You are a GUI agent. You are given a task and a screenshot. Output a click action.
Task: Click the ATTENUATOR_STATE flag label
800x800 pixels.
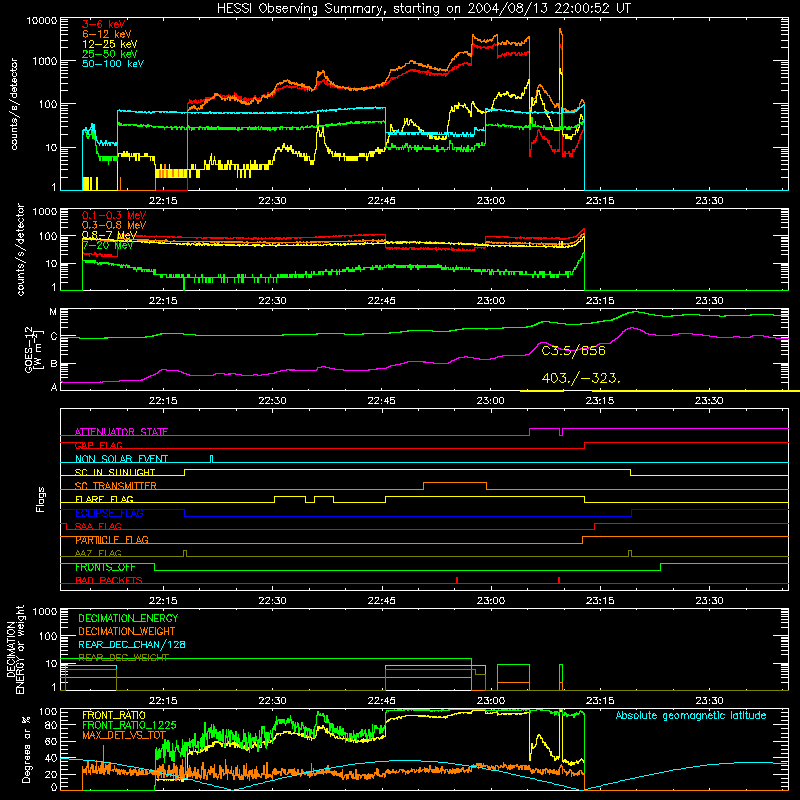point(121,432)
